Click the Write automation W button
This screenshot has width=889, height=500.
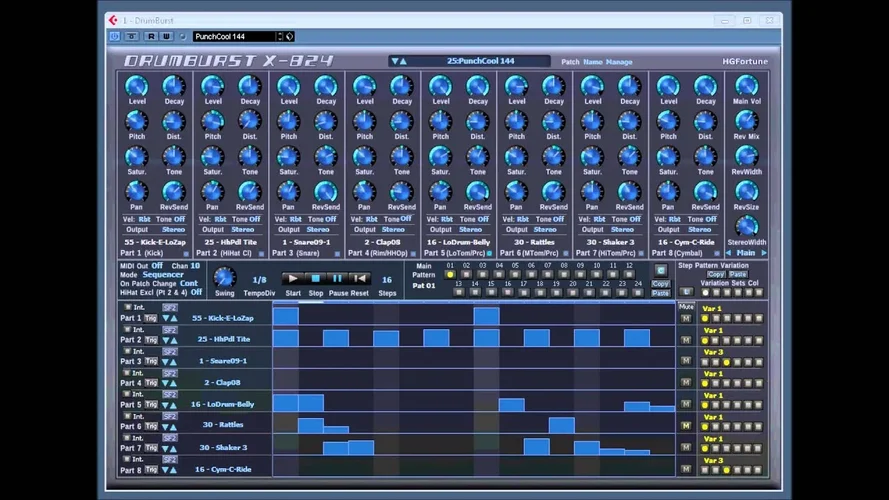click(x=166, y=37)
